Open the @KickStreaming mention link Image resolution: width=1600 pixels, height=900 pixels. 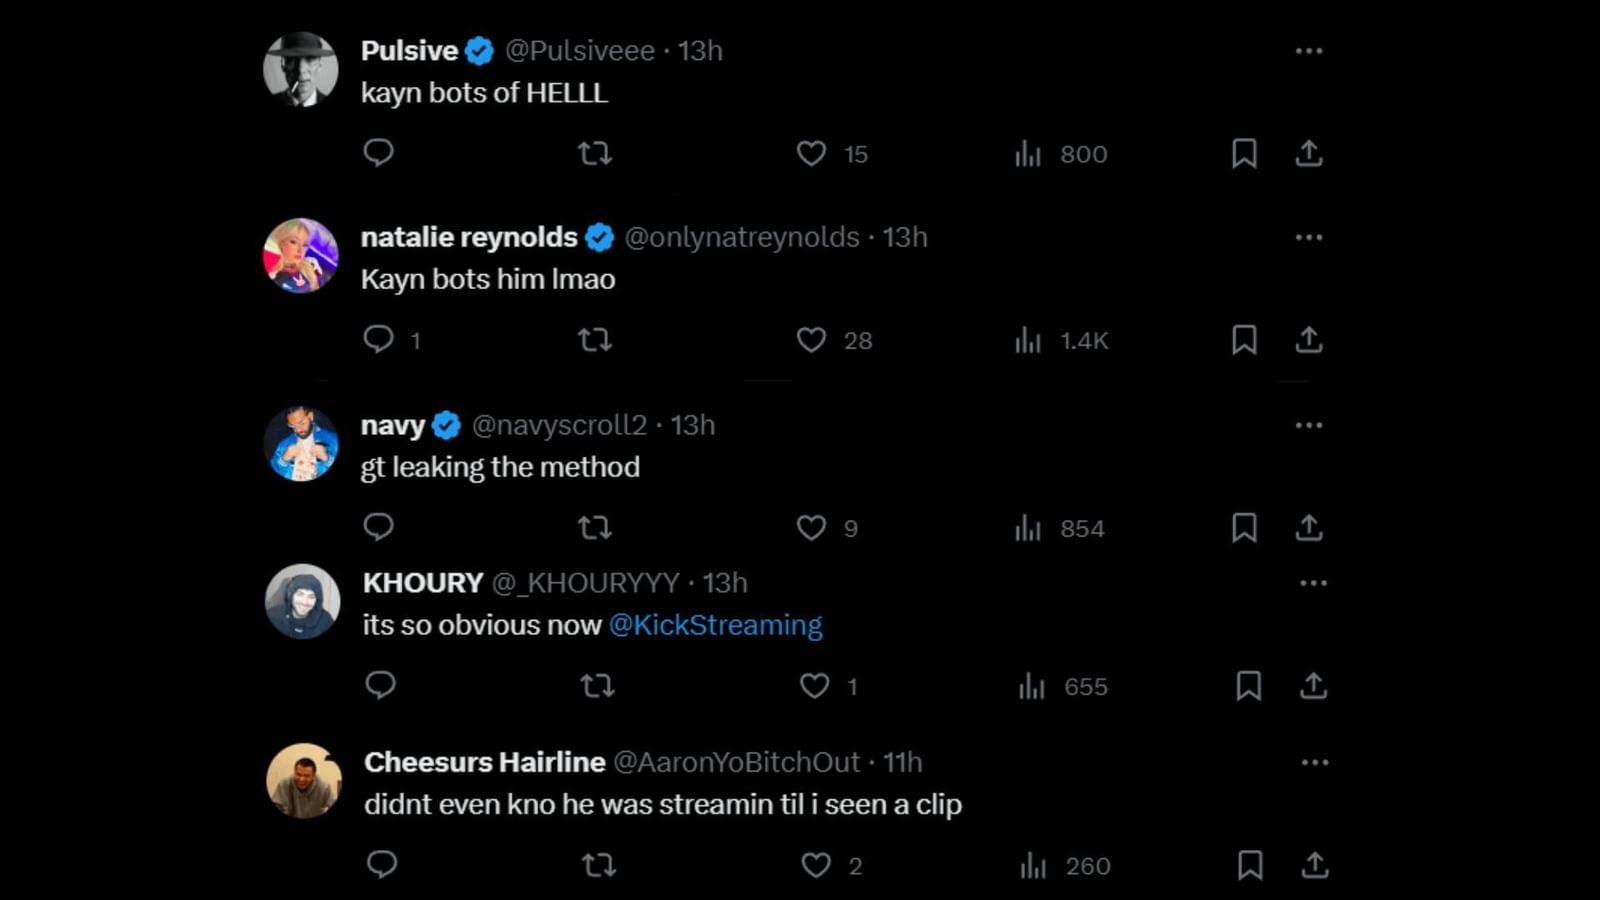tap(715, 625)
